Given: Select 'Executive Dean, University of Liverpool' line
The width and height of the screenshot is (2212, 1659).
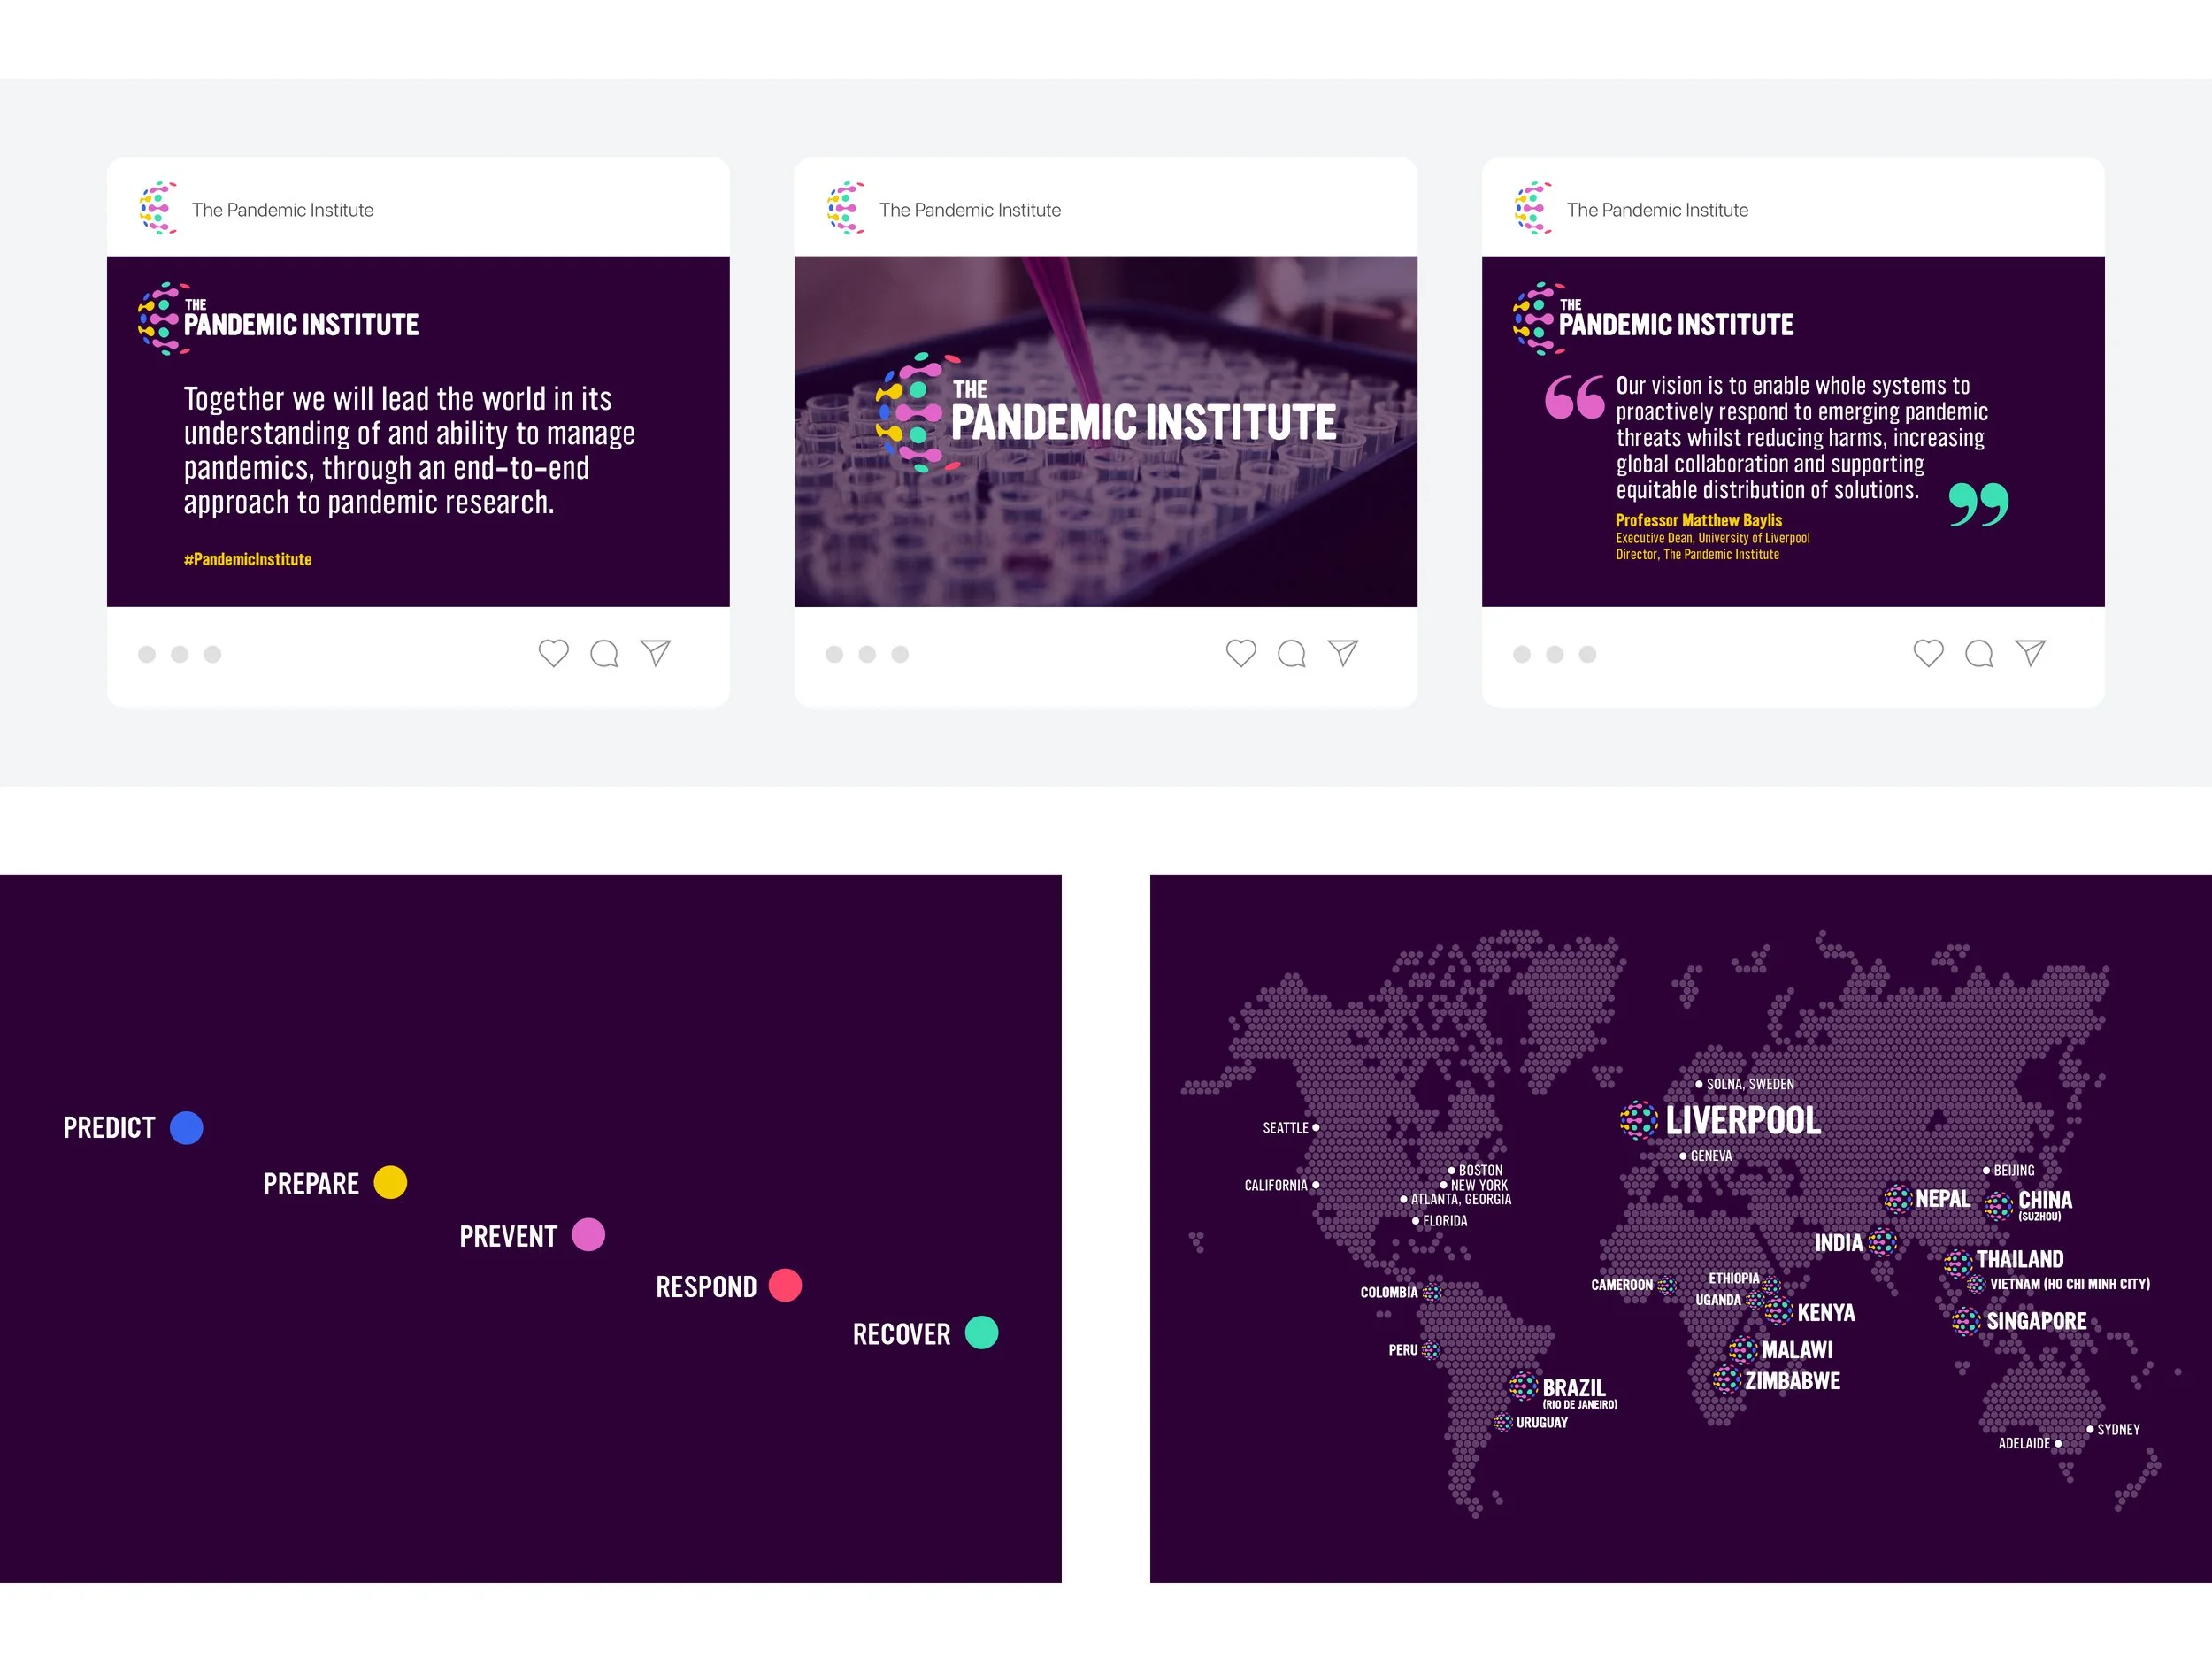Looking at the screenshot, I should (x=1713, y=538).
